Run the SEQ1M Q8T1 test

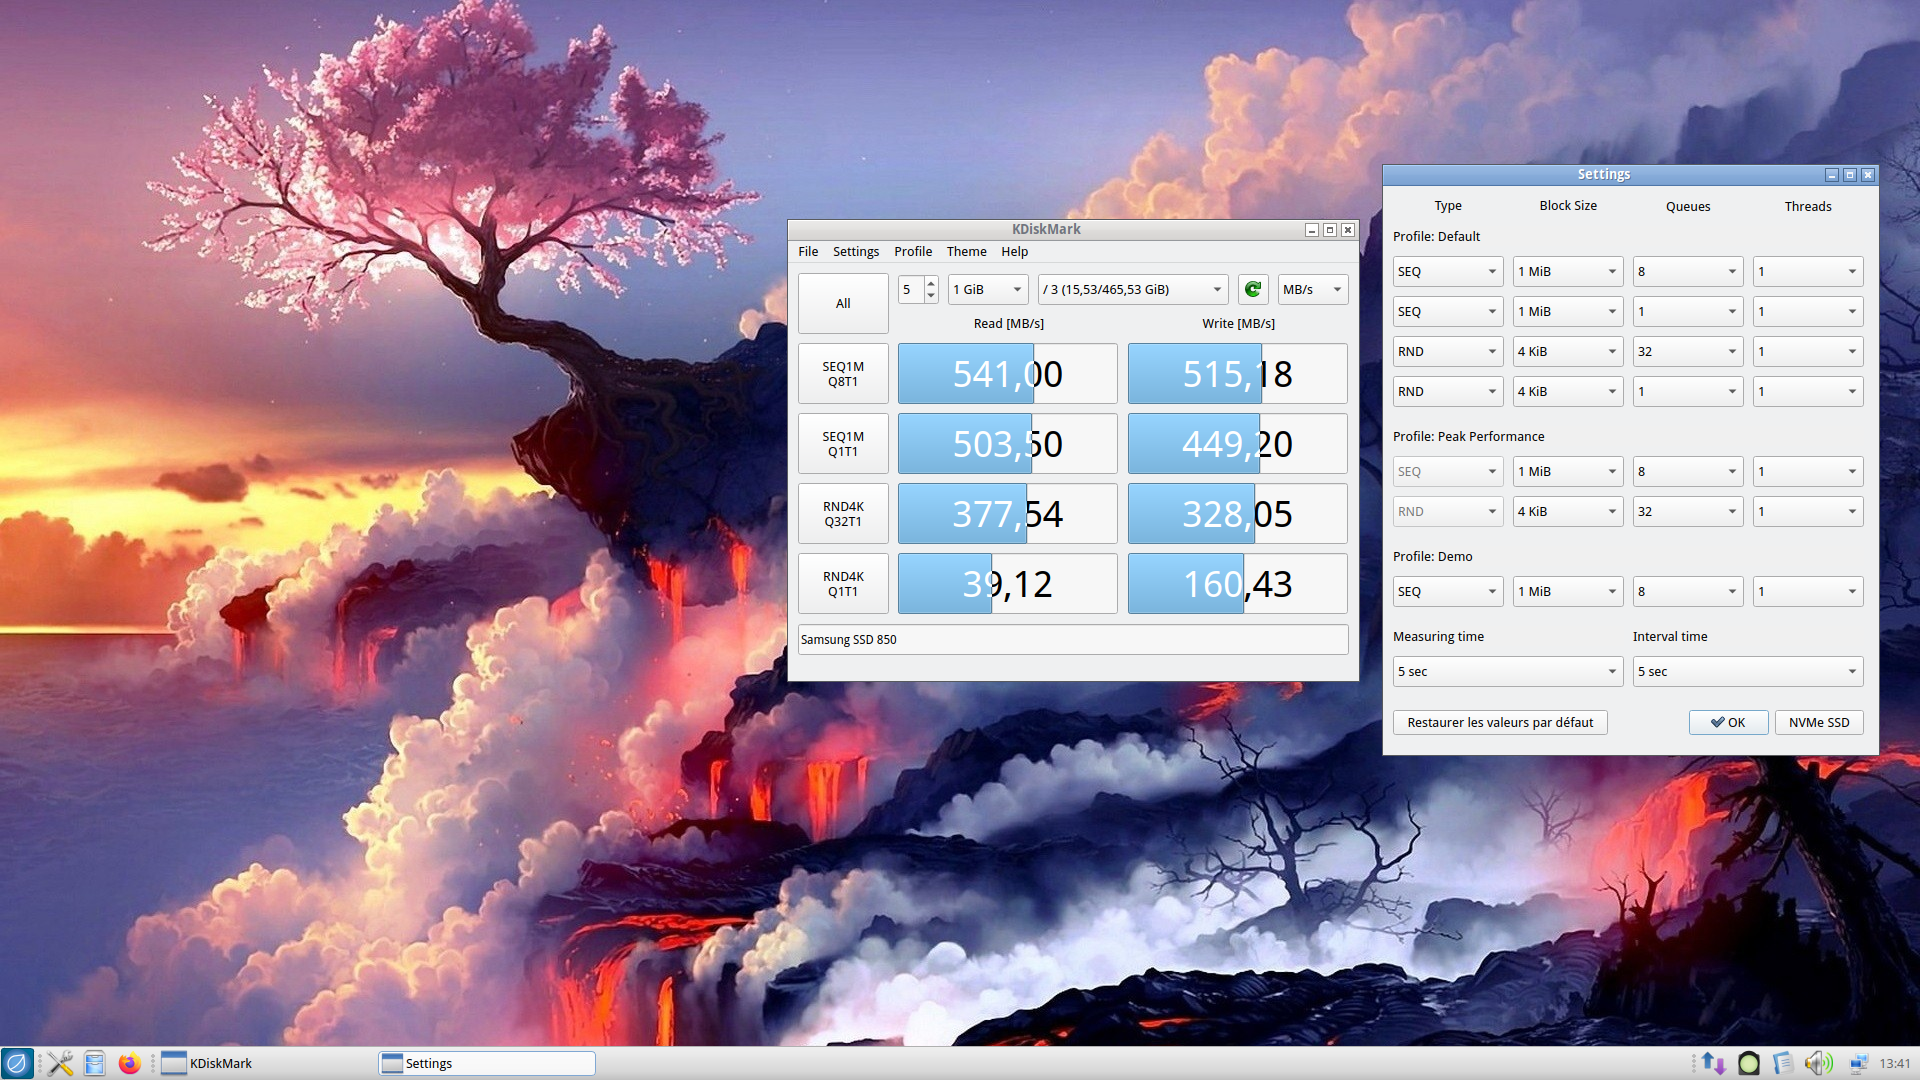point(843,374)
